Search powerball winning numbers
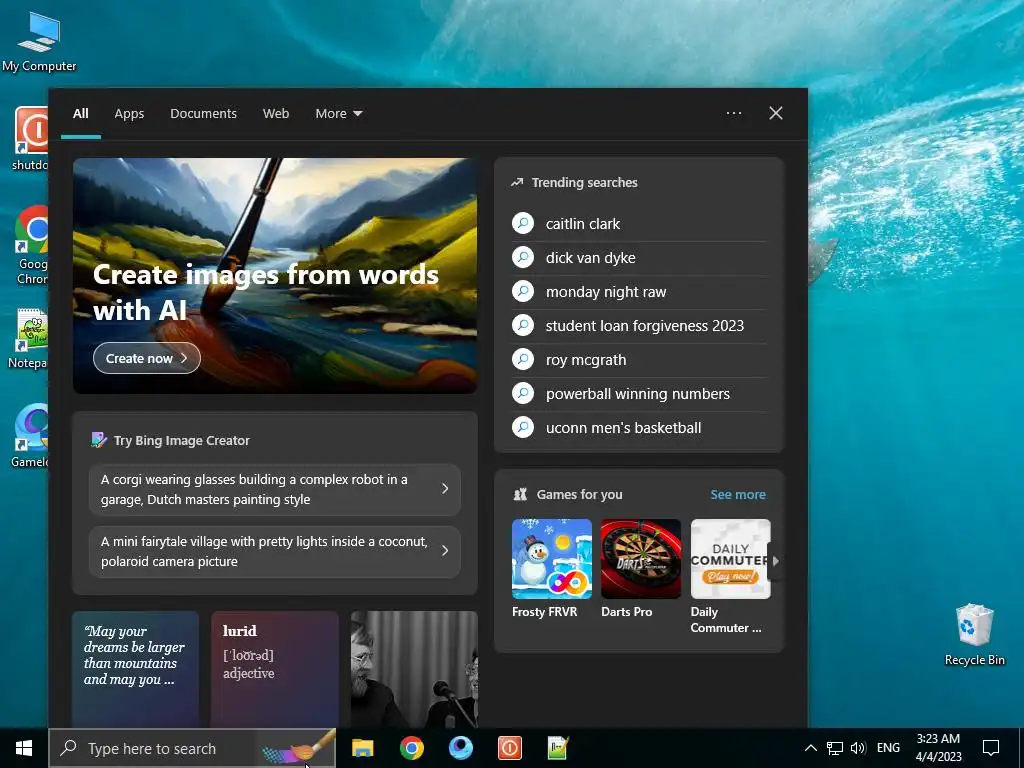 [x=639, y=394]
